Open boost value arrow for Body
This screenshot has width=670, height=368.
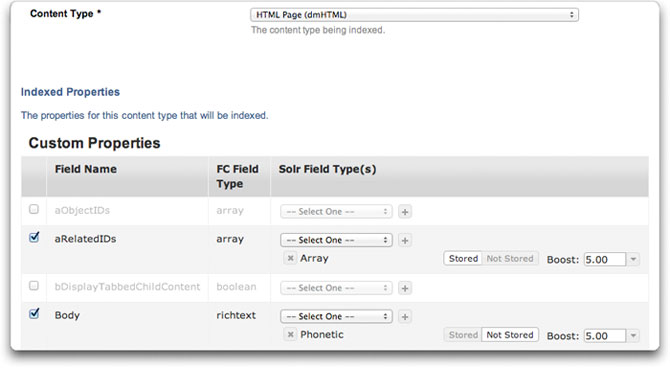click(633, 336)
